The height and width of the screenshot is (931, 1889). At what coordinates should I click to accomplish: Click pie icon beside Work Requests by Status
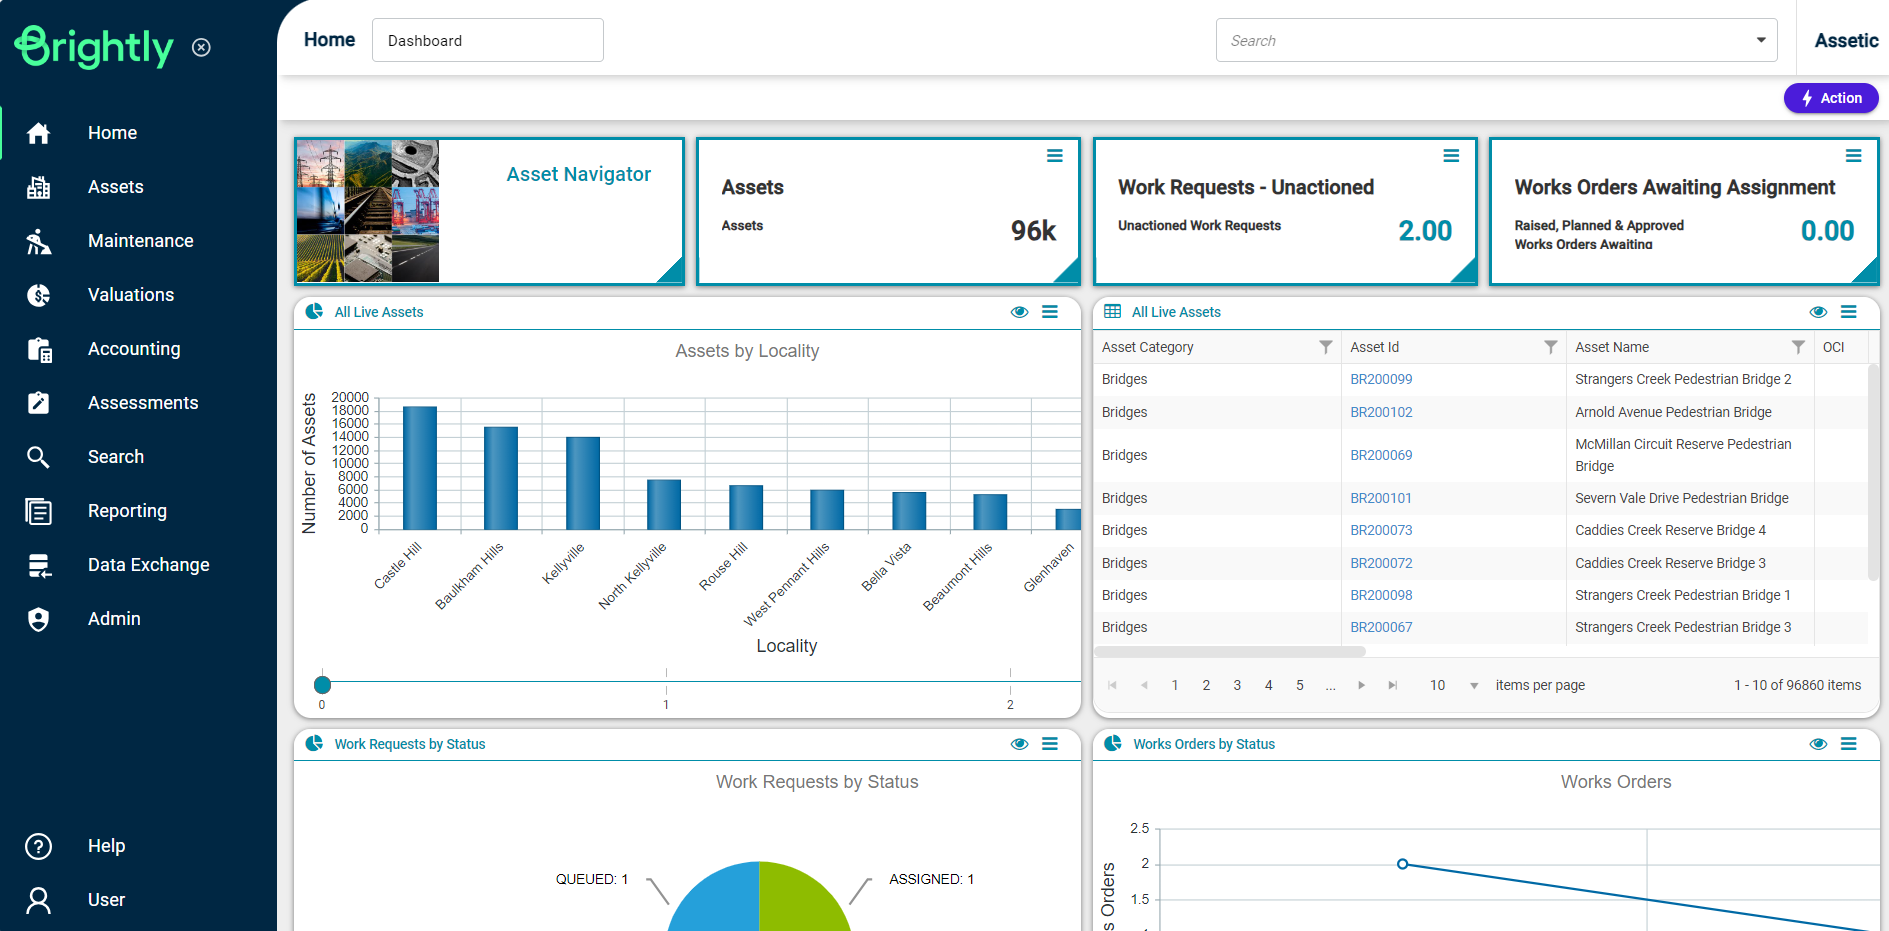click(314, 743)
